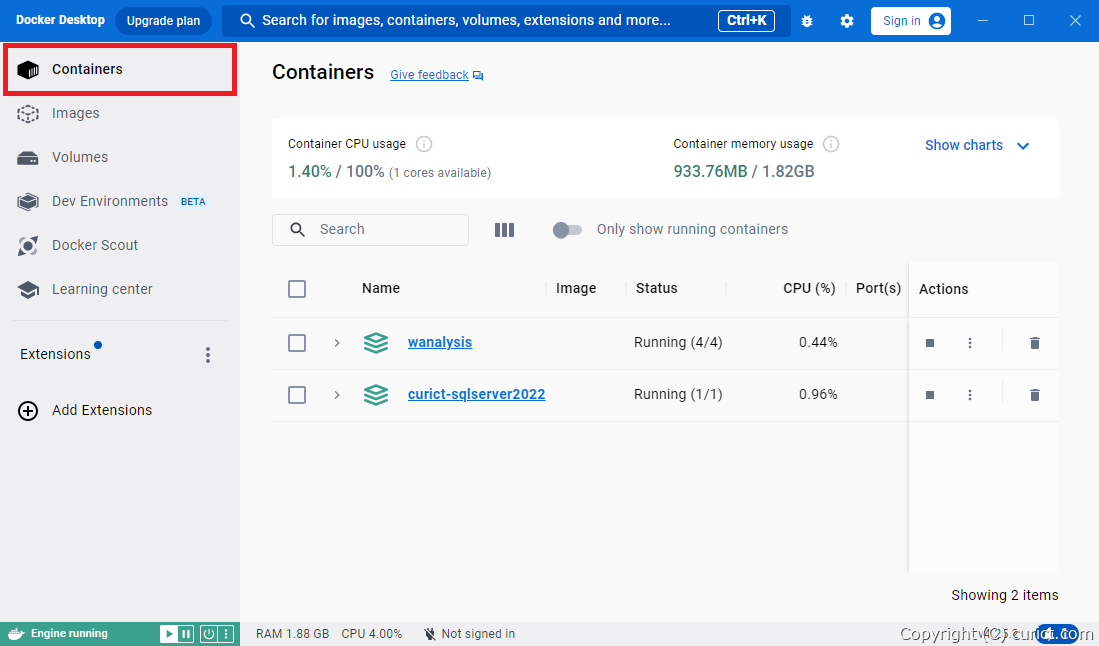Click the Engine running status label
The image size is (1099, 646).
point(69,633)
